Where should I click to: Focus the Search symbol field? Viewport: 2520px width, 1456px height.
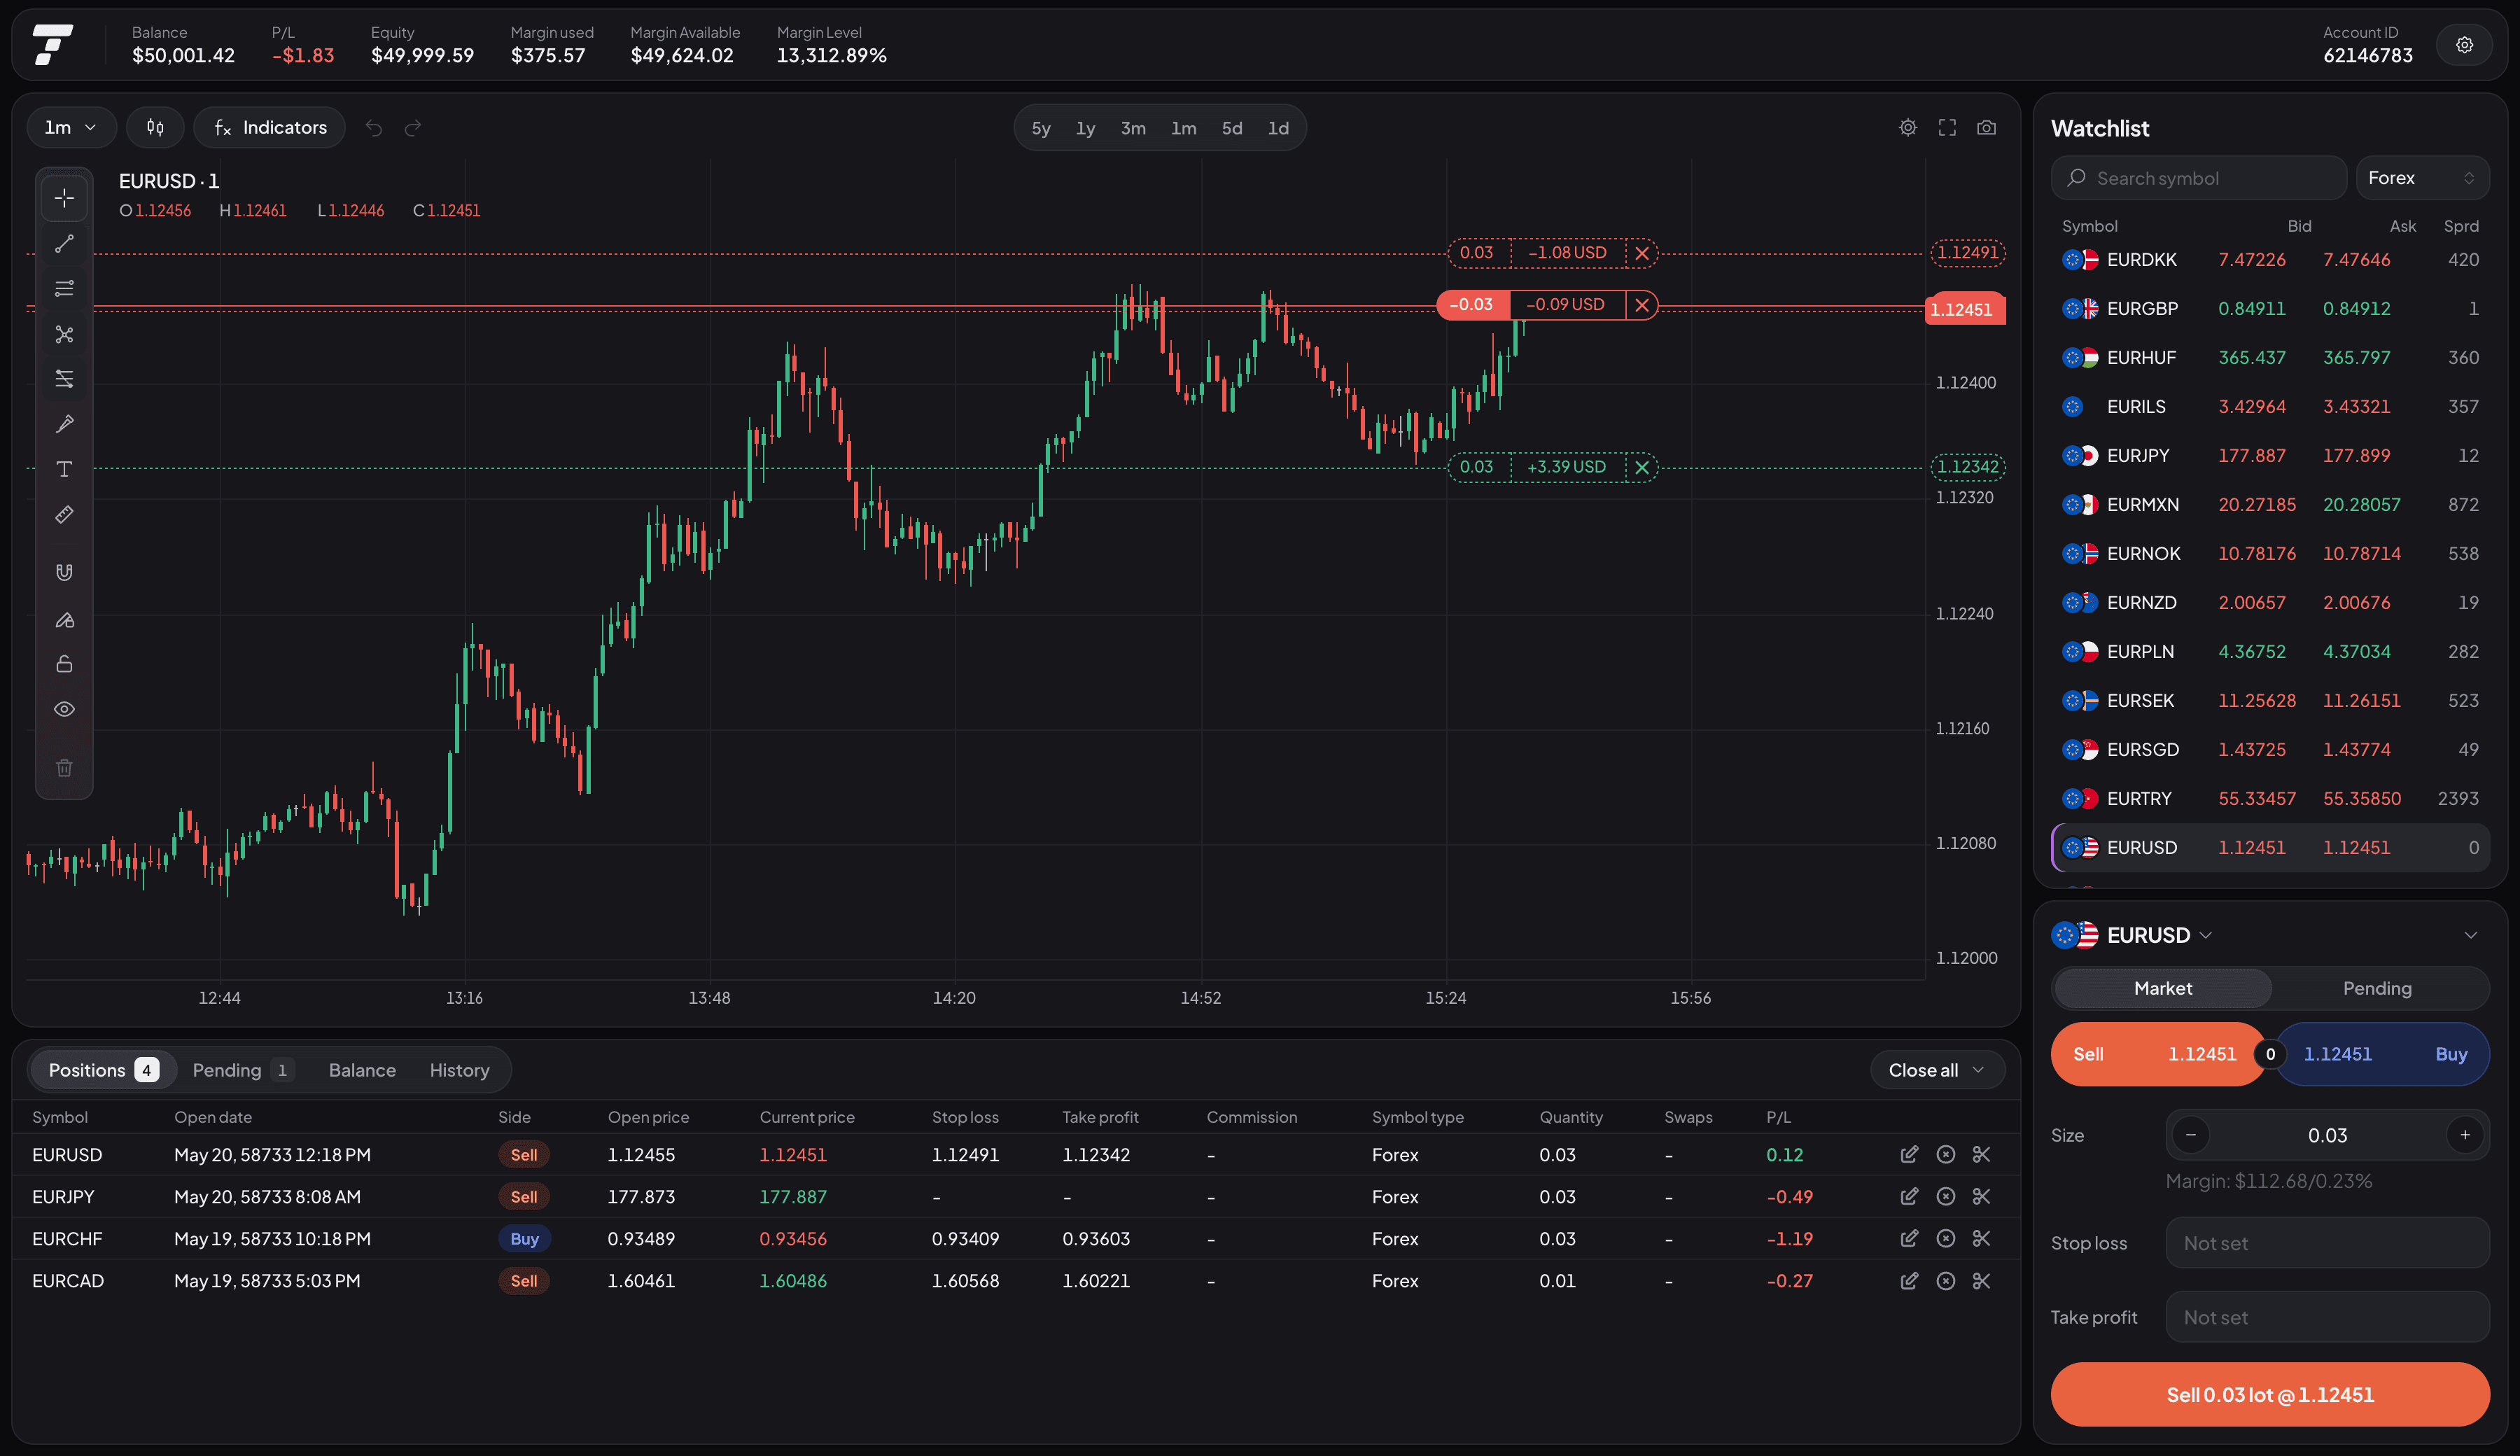click(2199, 178)
